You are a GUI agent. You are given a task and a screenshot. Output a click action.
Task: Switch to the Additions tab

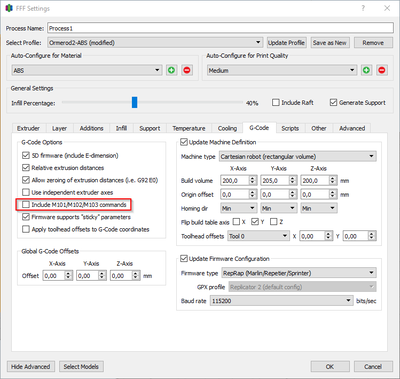point(91,128)
